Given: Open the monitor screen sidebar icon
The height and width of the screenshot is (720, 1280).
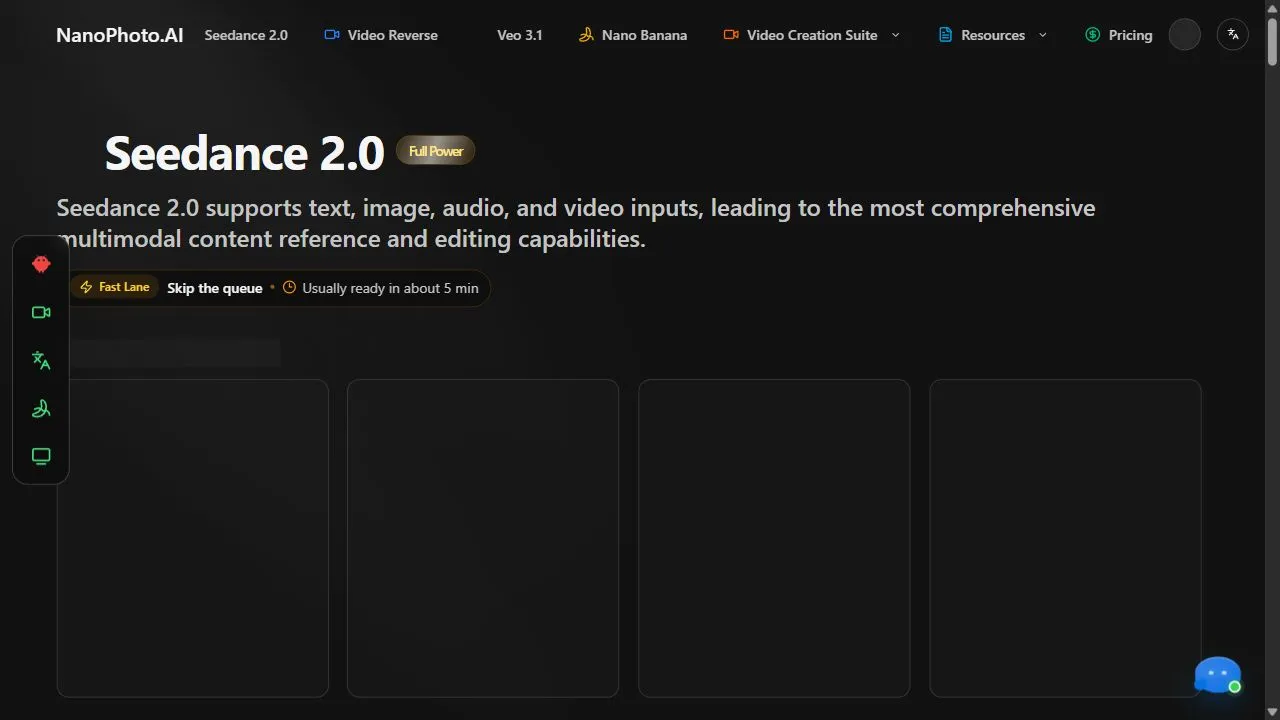Looking at the screenshot, I should point(41,456).
